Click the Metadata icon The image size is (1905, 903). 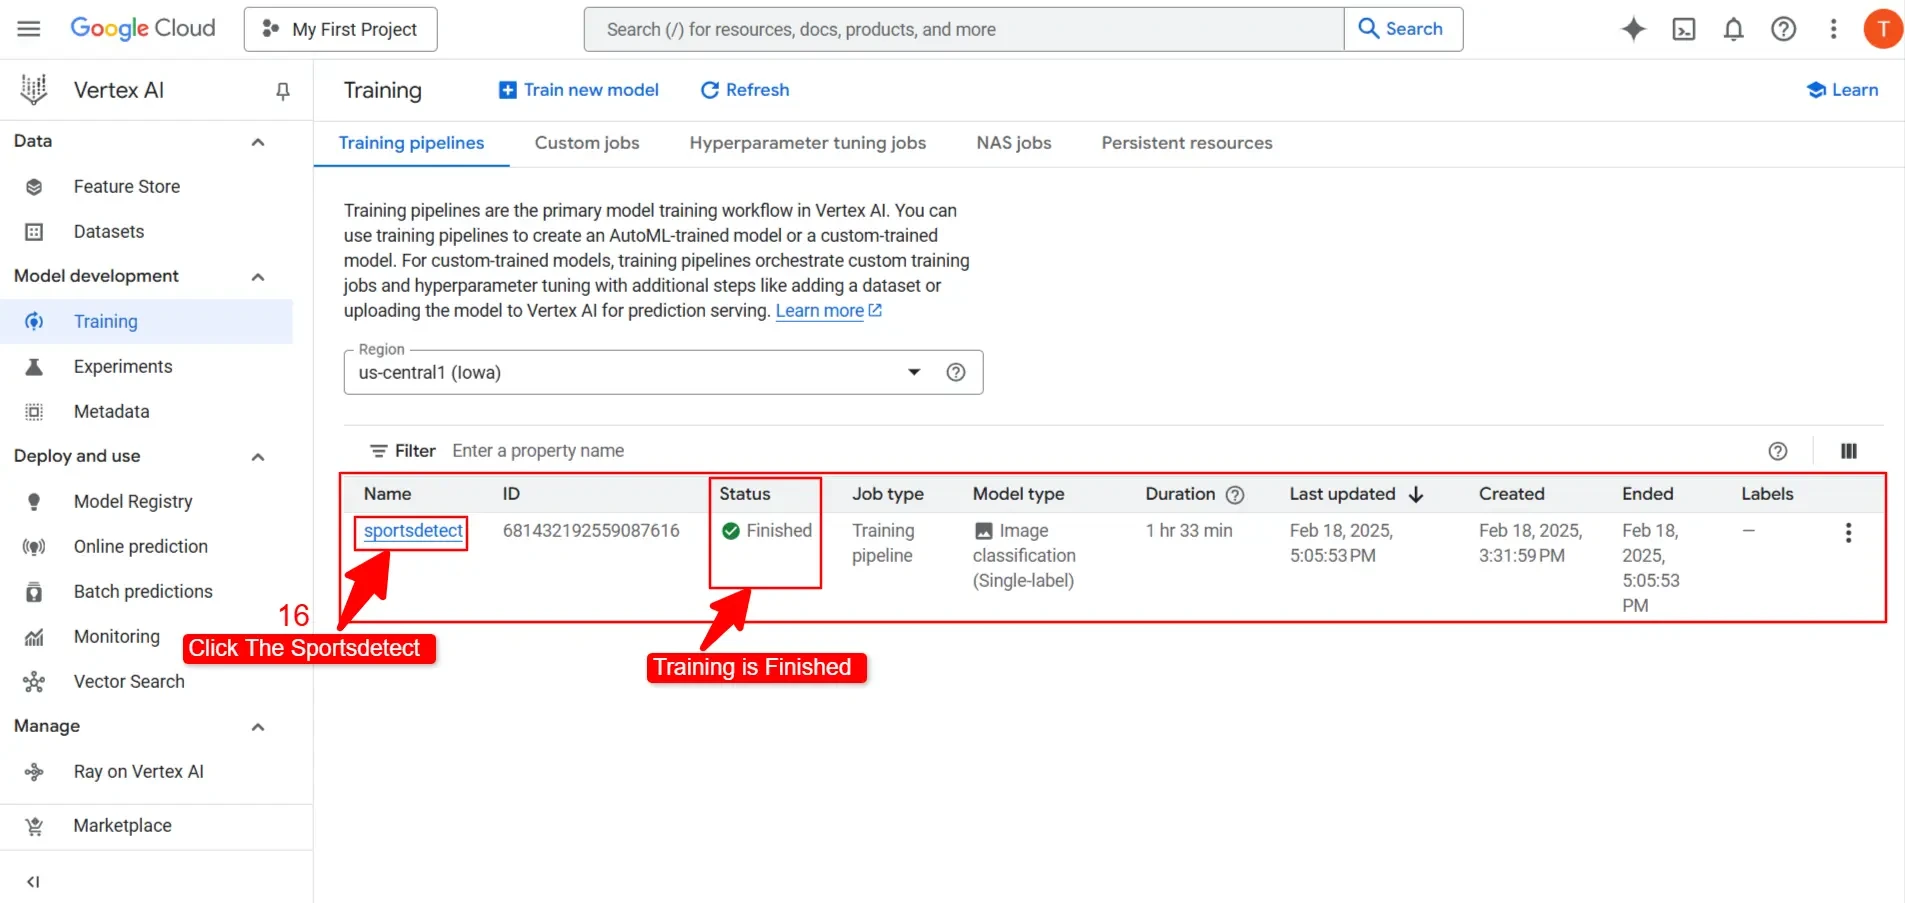tap(34, 412)
